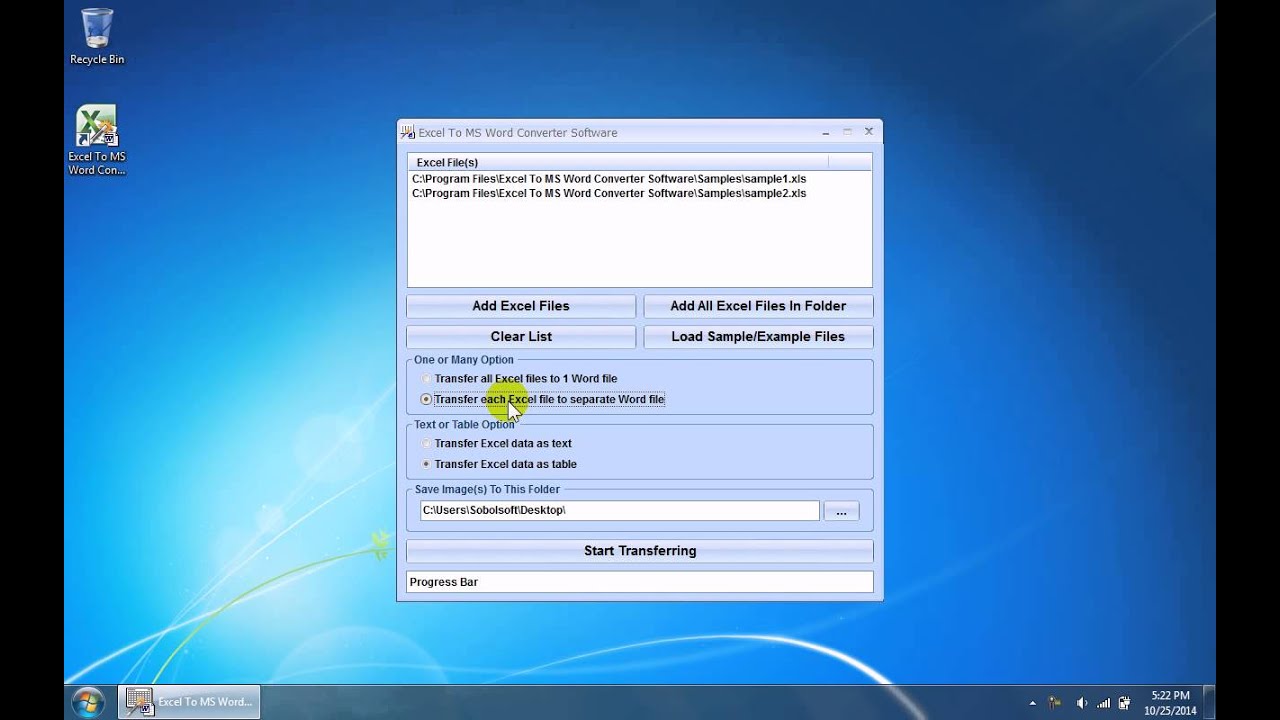The height and width of the screenshot is (720, 1280).
Task: Click Add All Excel Files In Folder
Action: pos(758,306)
